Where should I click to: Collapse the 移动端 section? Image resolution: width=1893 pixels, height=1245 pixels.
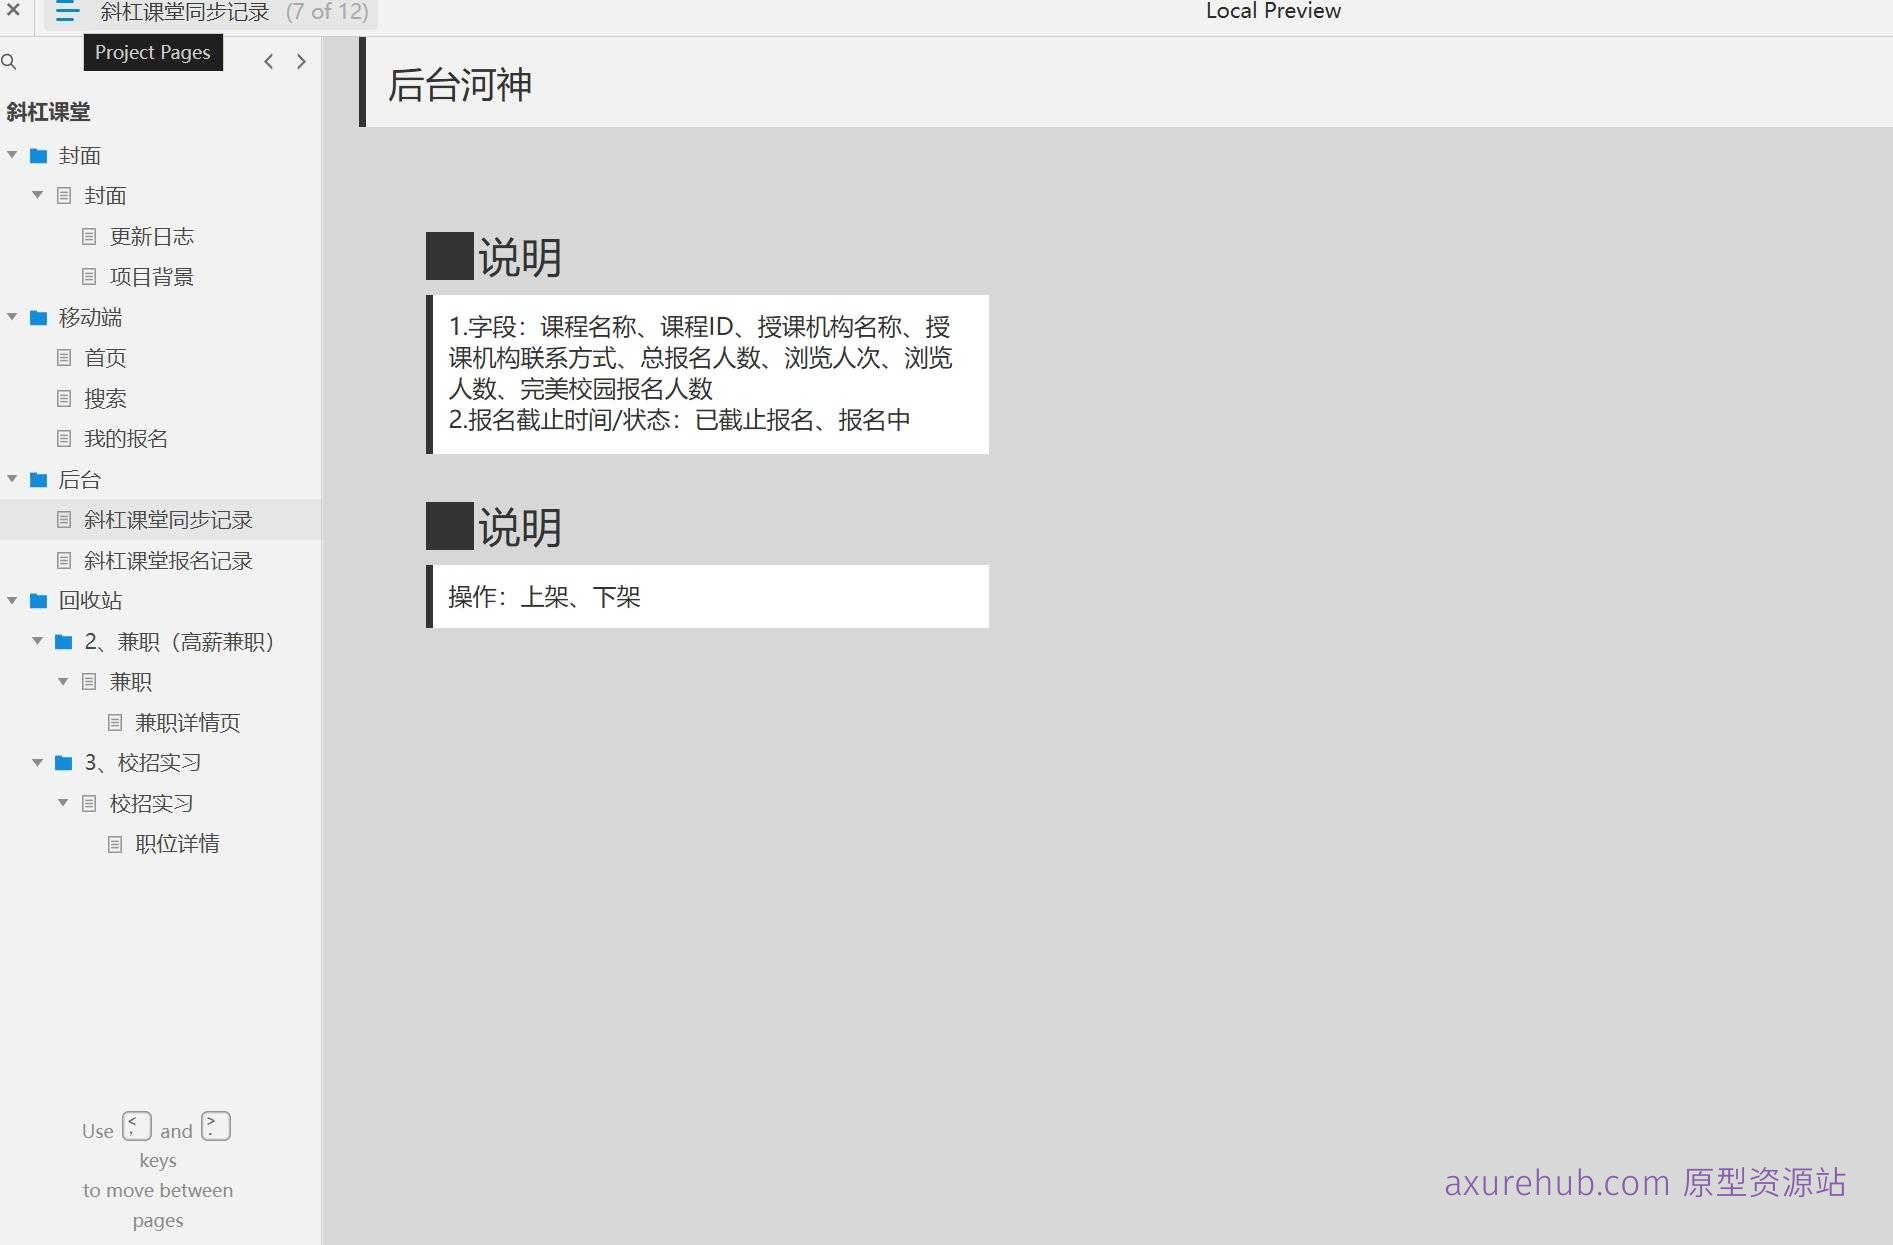click(x=12, y=317)
